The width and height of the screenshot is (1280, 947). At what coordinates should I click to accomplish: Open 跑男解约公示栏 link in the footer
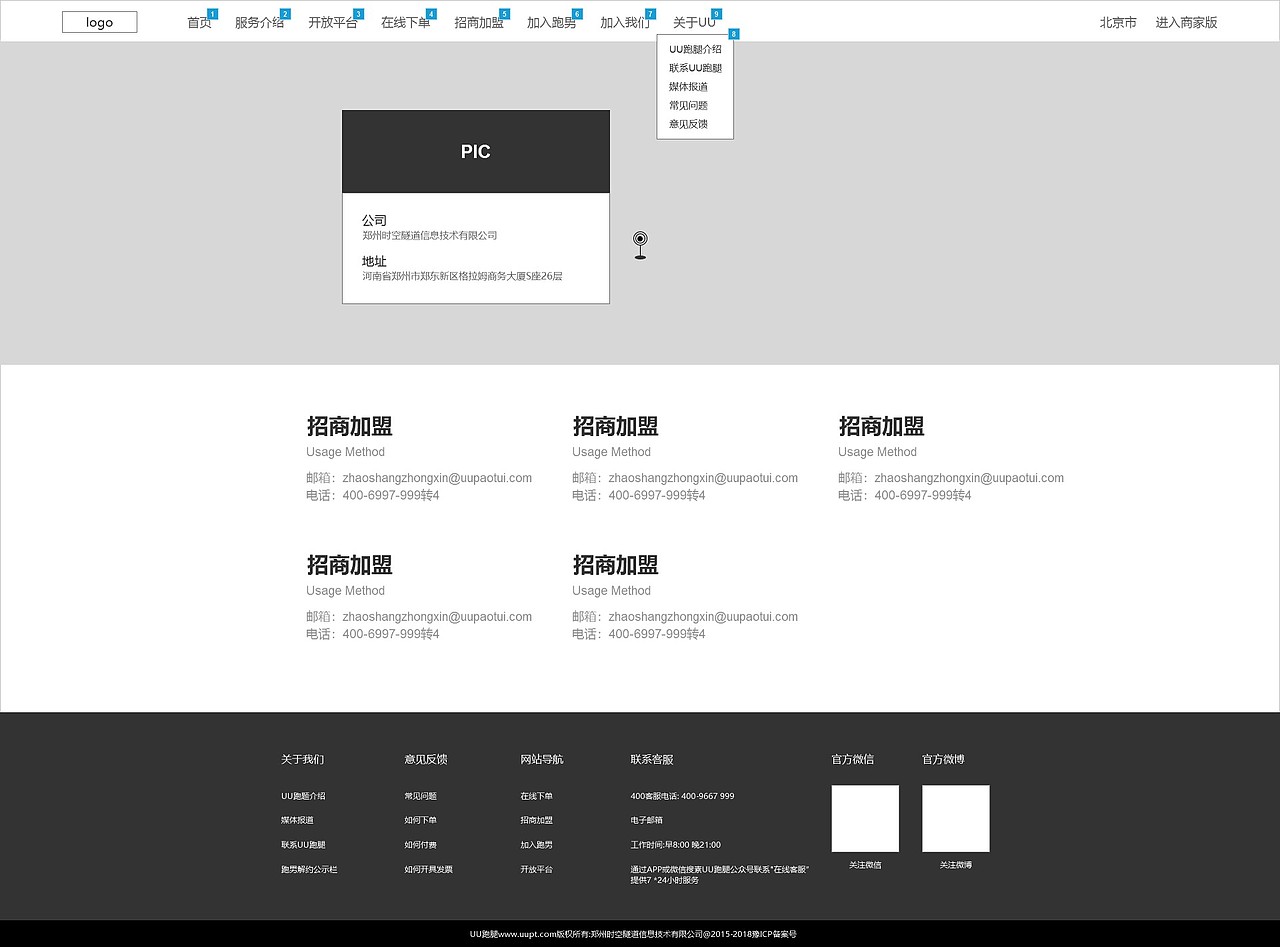pos(309,869)
